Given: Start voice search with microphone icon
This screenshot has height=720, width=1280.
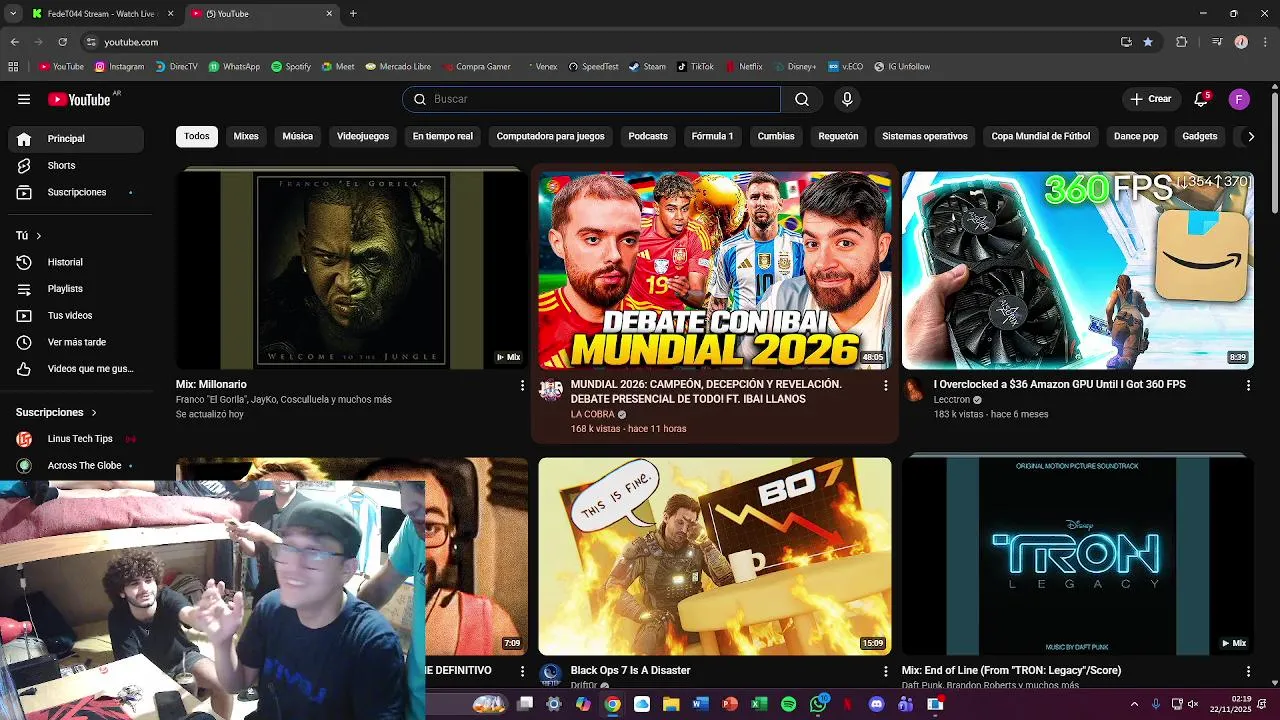Looking at the screenshot, I should tap(847, 99).
